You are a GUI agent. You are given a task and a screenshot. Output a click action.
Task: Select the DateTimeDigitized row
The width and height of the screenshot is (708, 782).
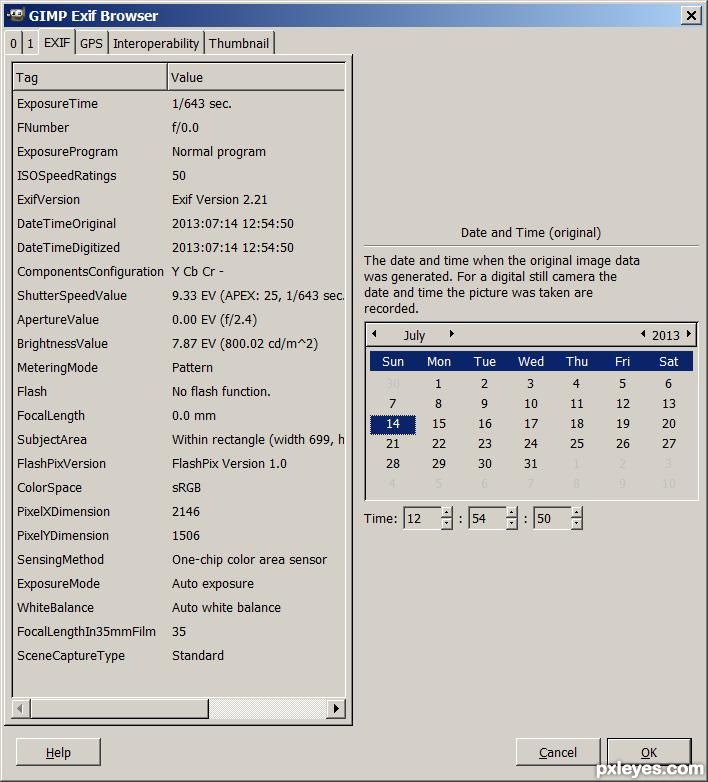179,247
